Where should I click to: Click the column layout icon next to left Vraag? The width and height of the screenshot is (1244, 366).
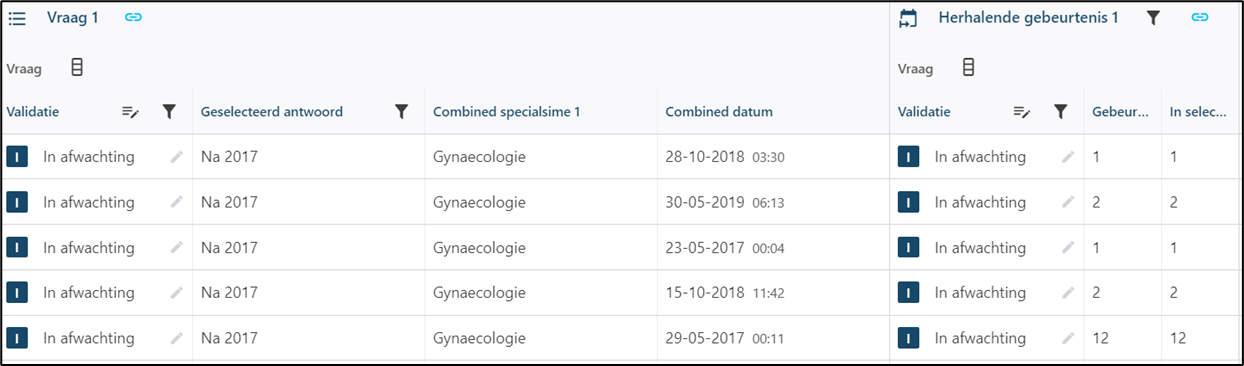point(77,68)
